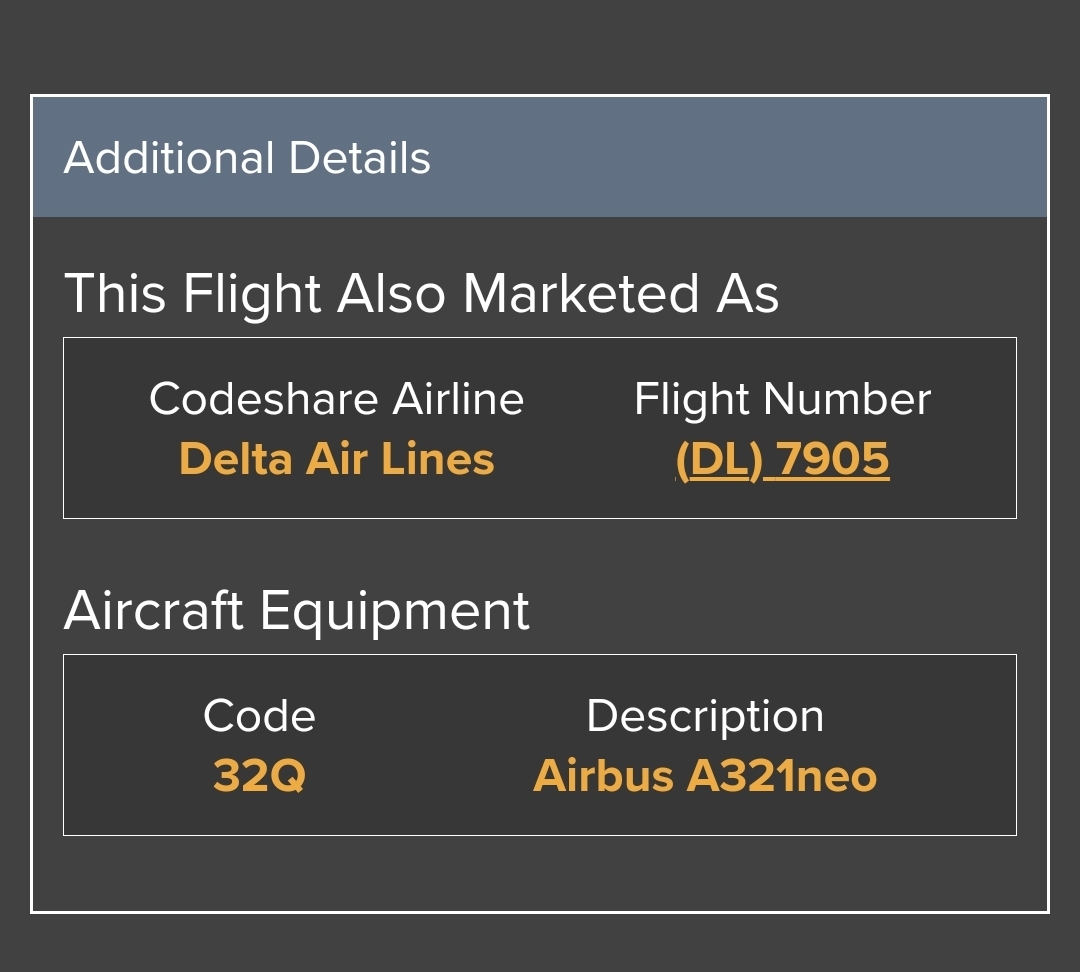The image size is (1080, 972).
Task: Click the Aircraft Equipment heading
Action: tap(297, 611)
